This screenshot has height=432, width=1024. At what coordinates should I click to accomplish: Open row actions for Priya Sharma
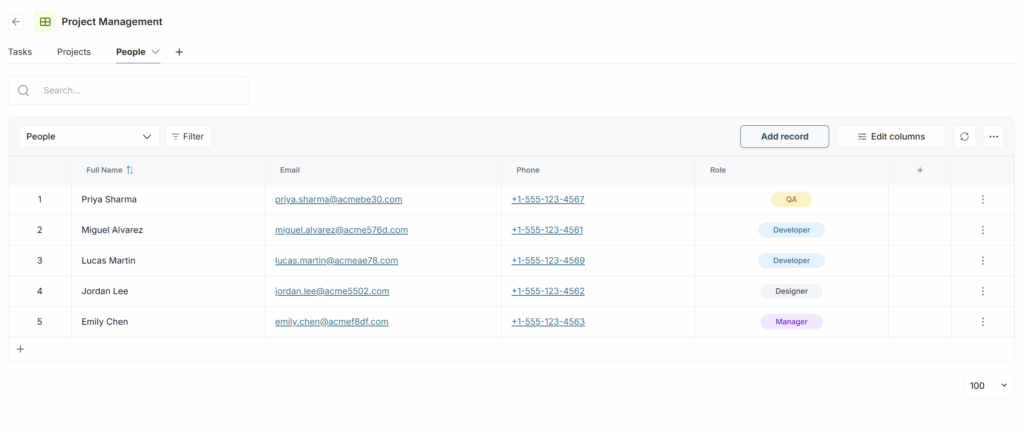[x=982, y=199]
